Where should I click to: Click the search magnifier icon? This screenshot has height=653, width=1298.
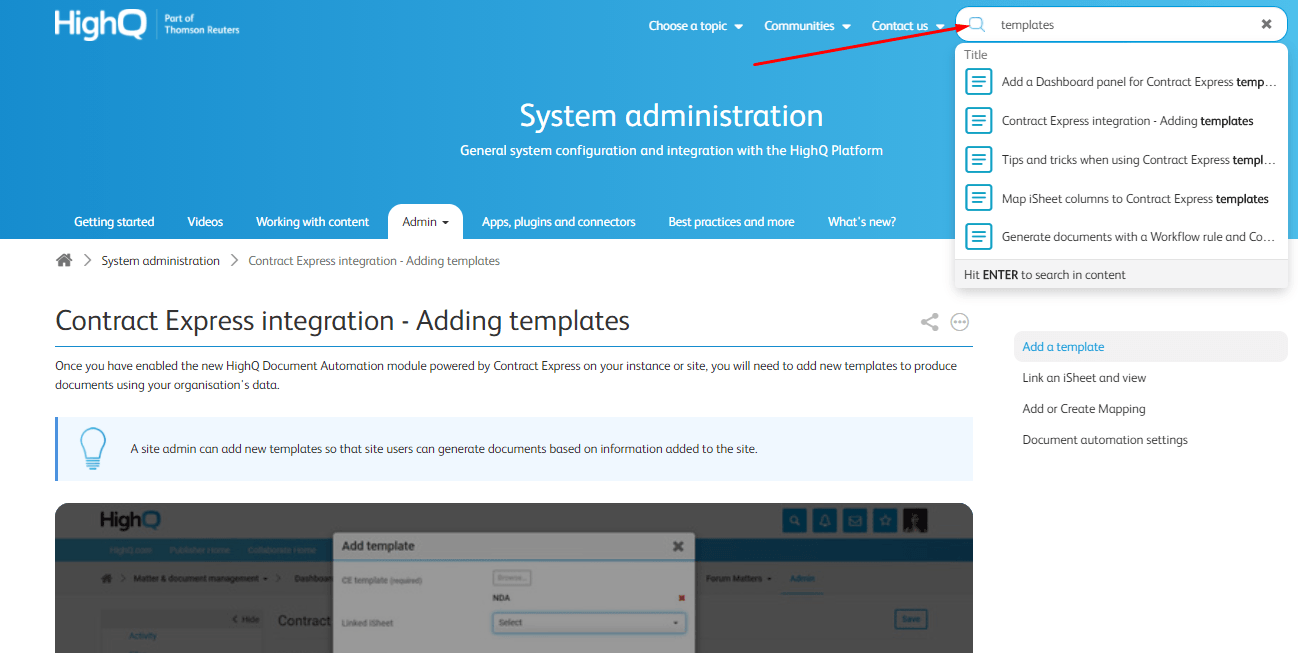978,24
